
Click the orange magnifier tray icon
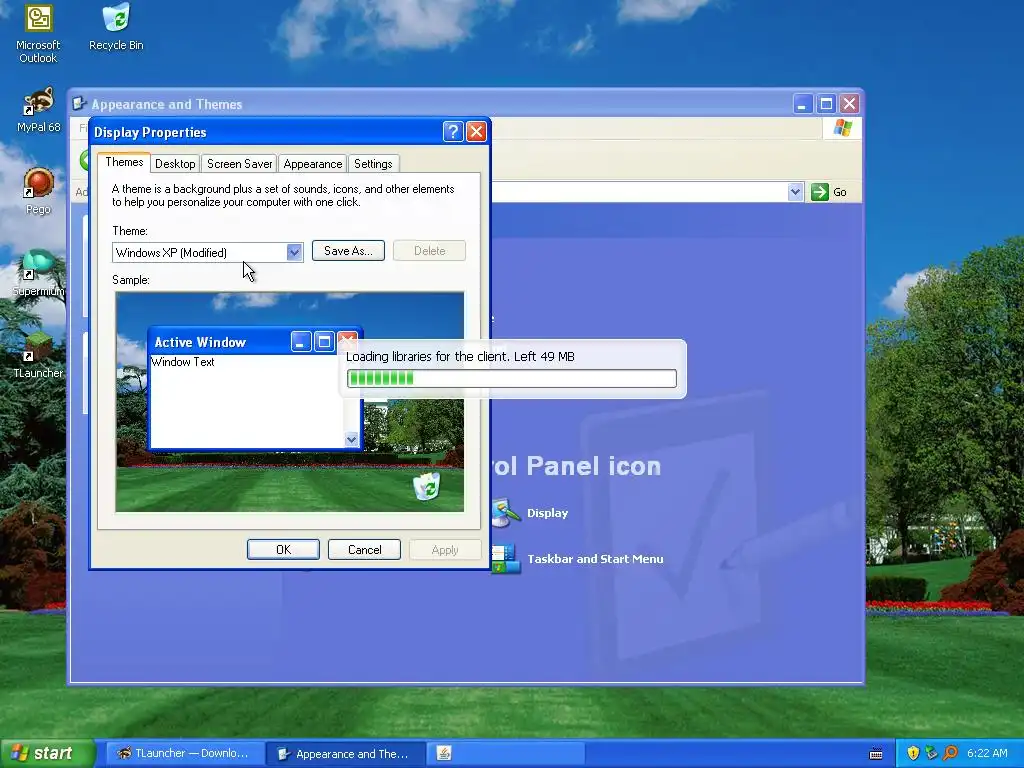point(950,754)
